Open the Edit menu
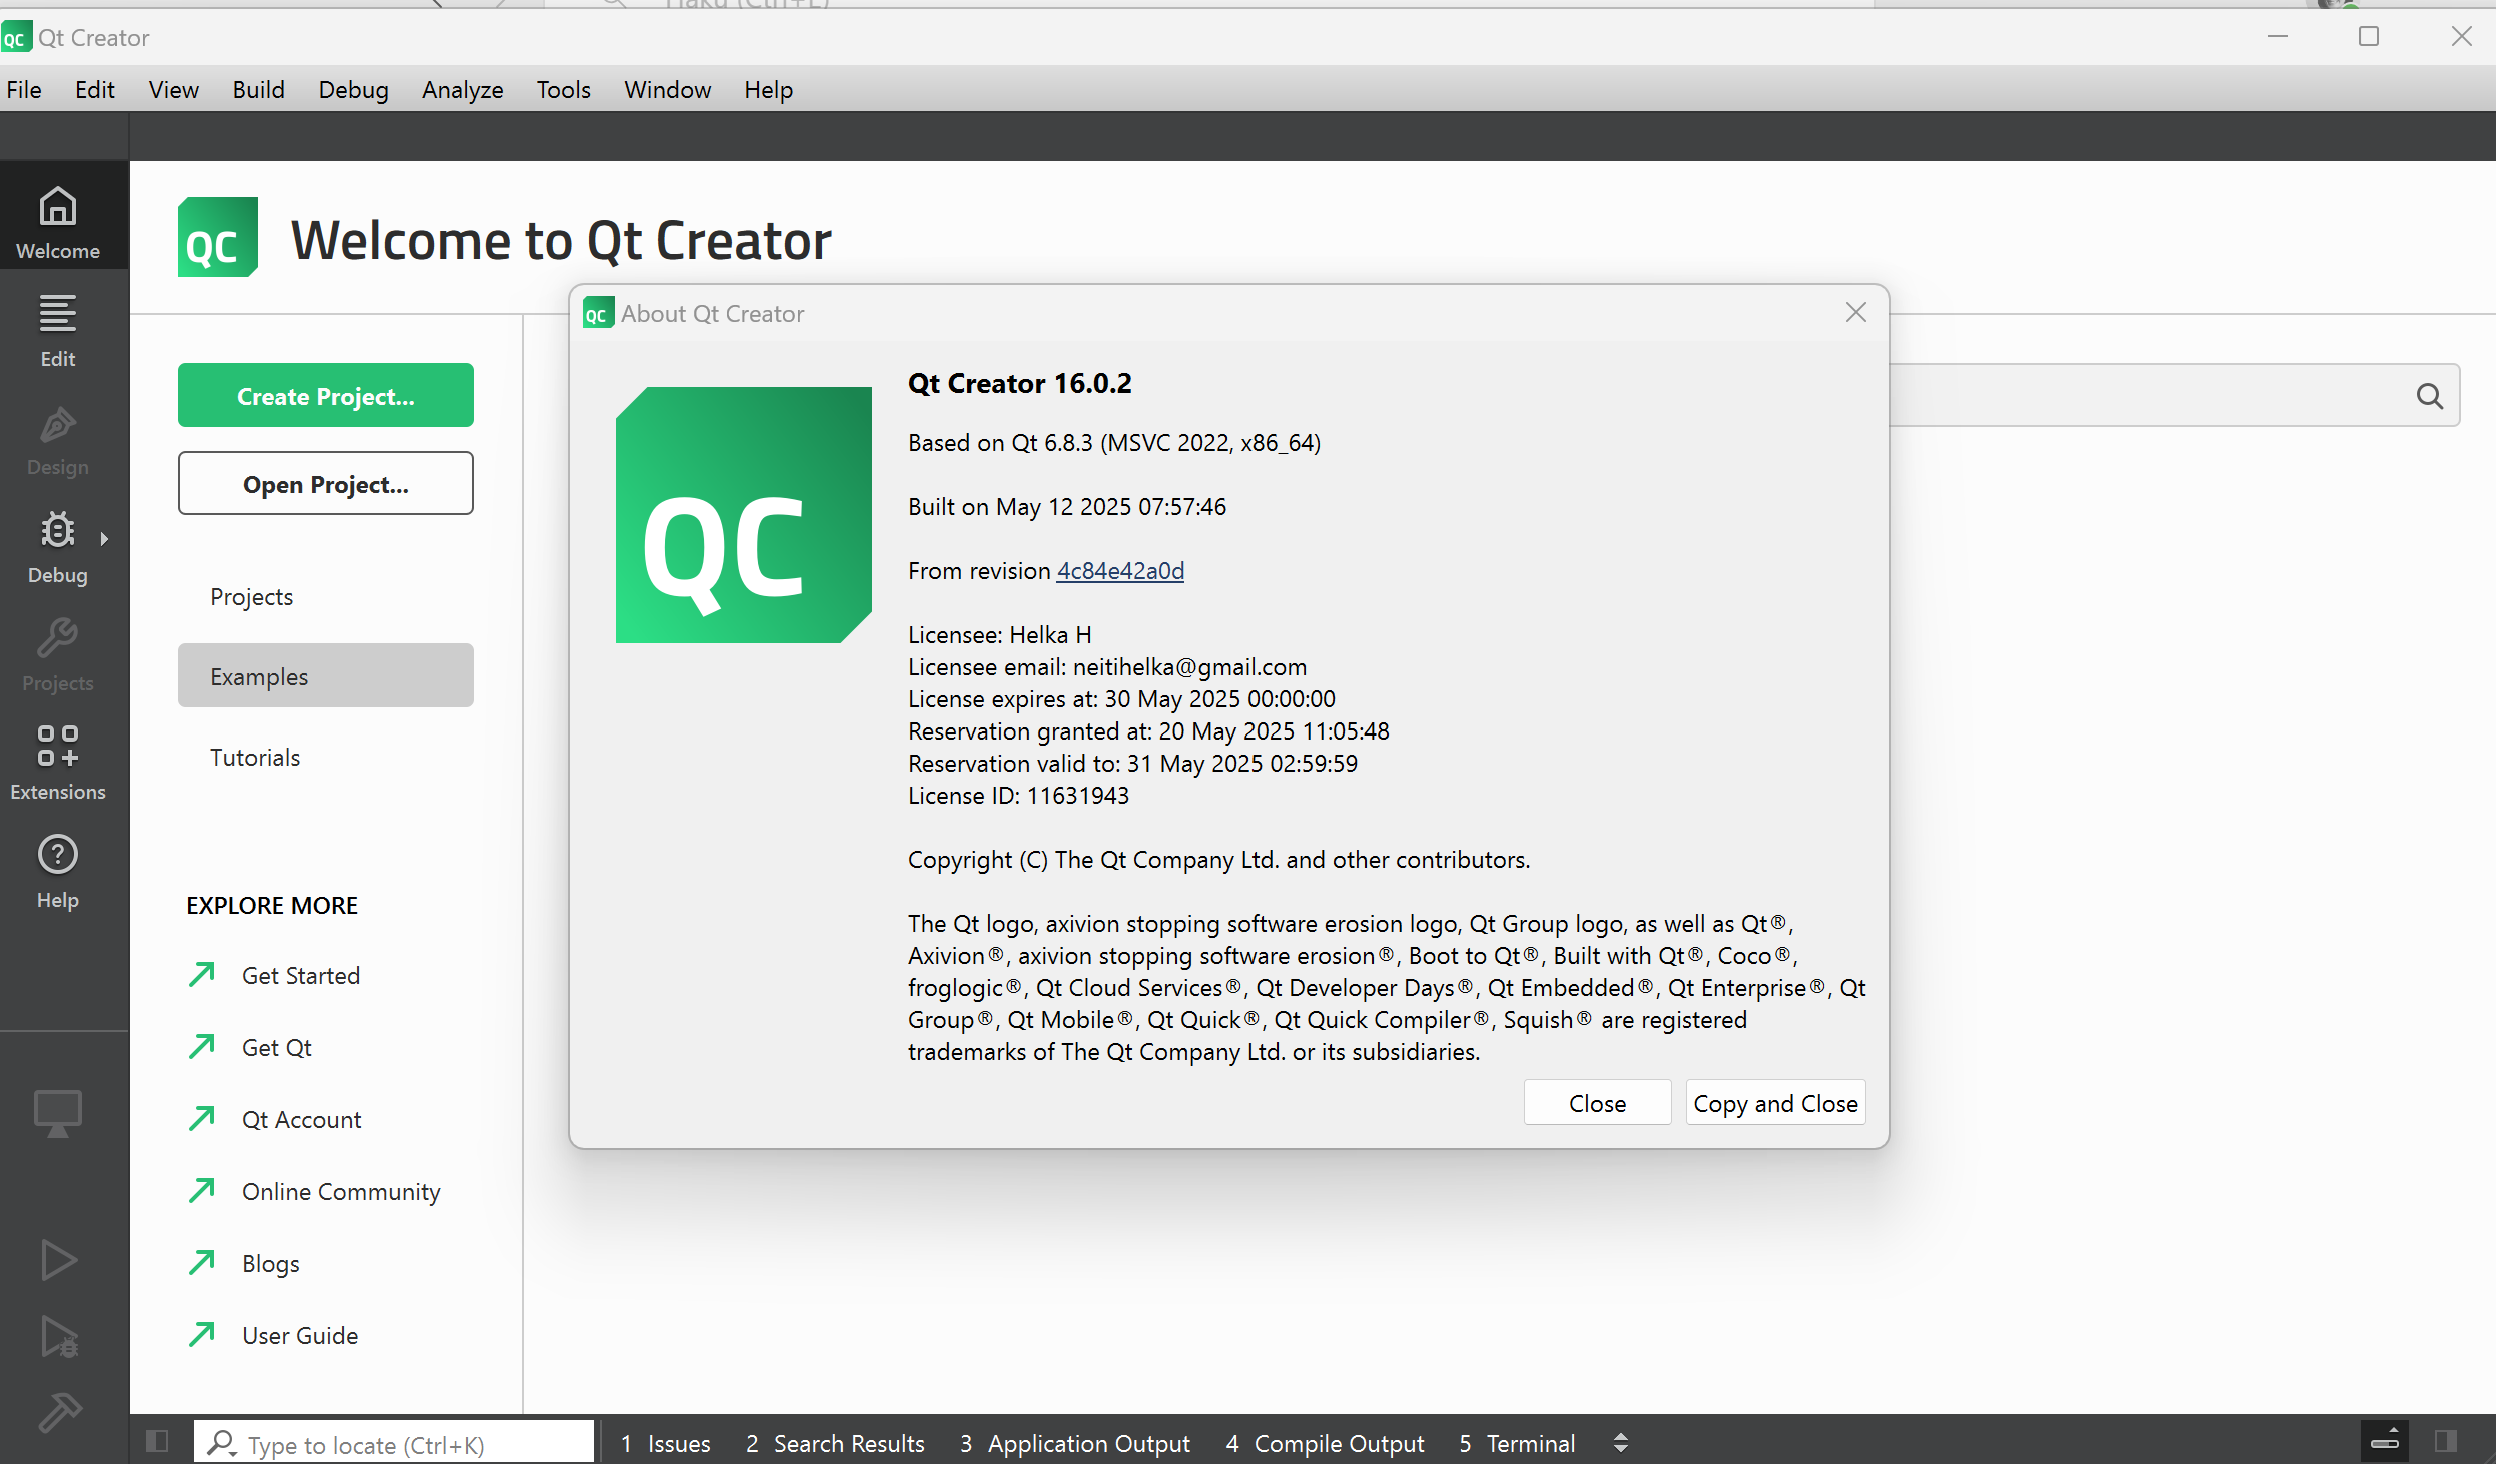 (95, 90)
